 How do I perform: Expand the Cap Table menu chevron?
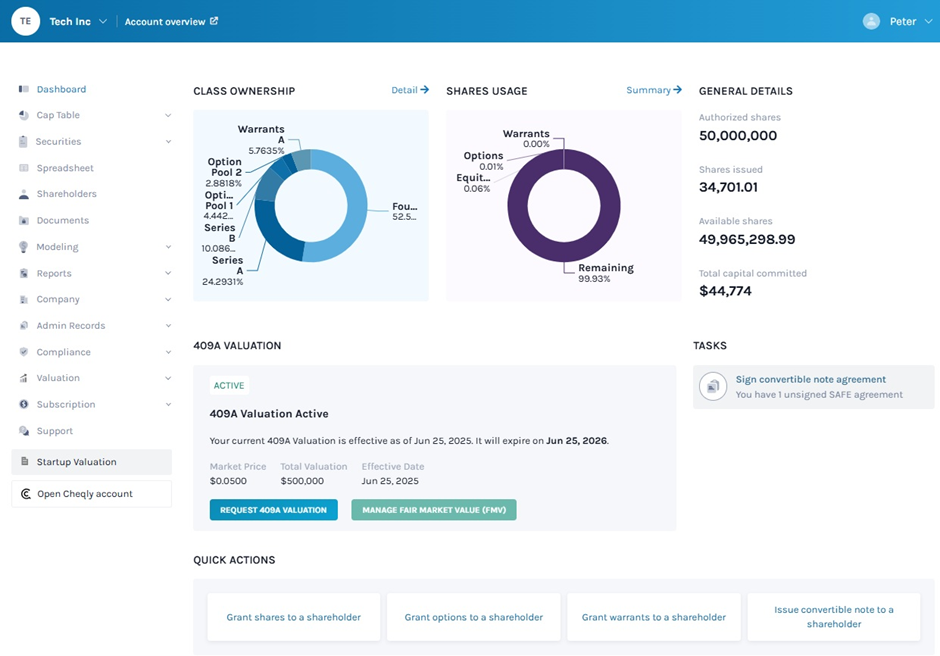(x=168, y=116)
